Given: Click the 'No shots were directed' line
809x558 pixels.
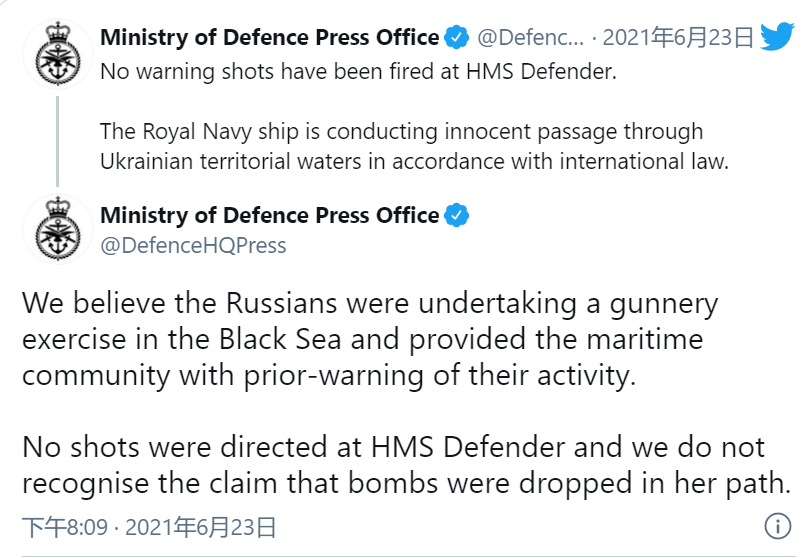Looking at the screenshot, I should [393, 446].
